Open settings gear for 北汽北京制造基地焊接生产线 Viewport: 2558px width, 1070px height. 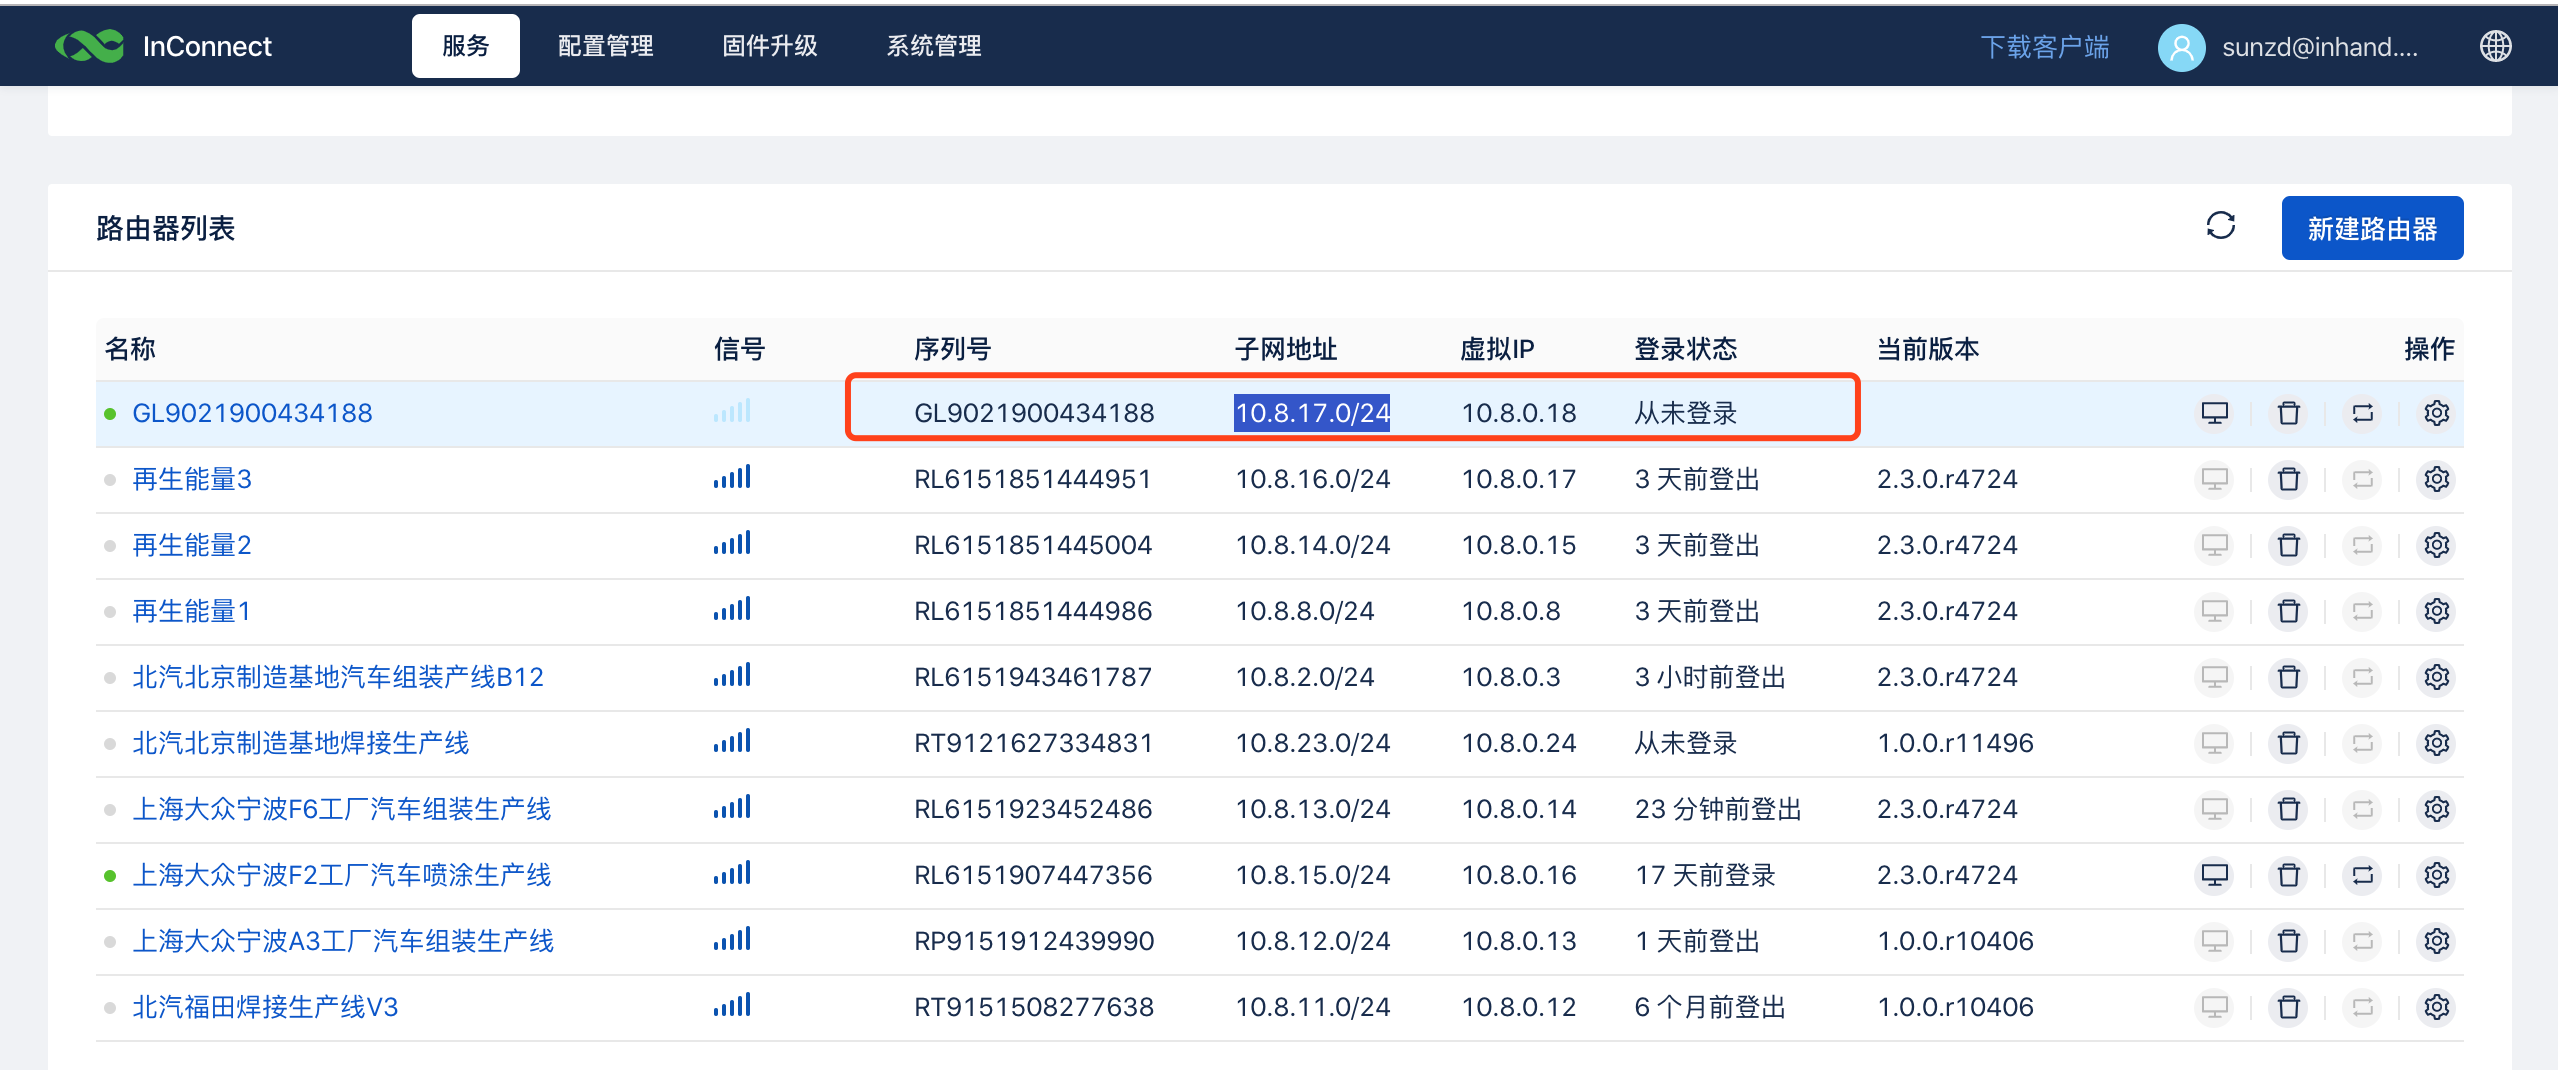[2436, 744]
